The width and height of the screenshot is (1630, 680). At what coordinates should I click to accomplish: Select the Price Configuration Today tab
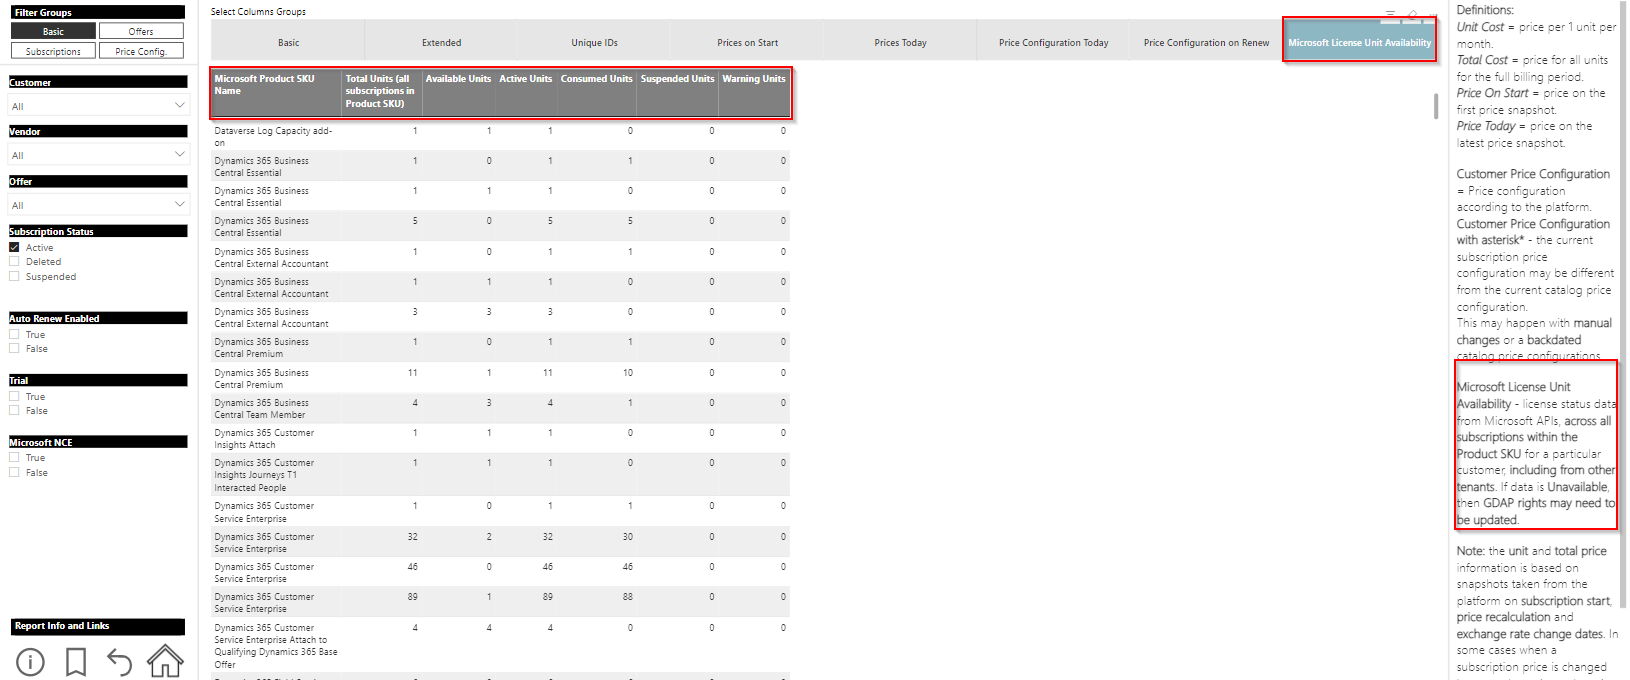click(1053, 42)
